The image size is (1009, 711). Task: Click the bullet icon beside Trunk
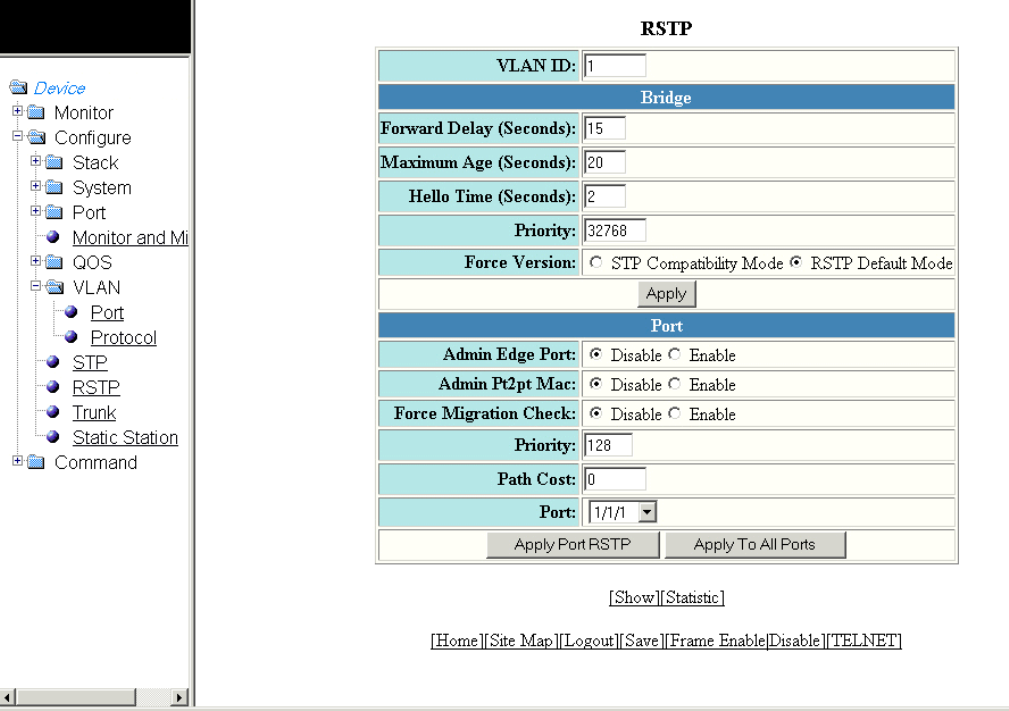(53, 412)
